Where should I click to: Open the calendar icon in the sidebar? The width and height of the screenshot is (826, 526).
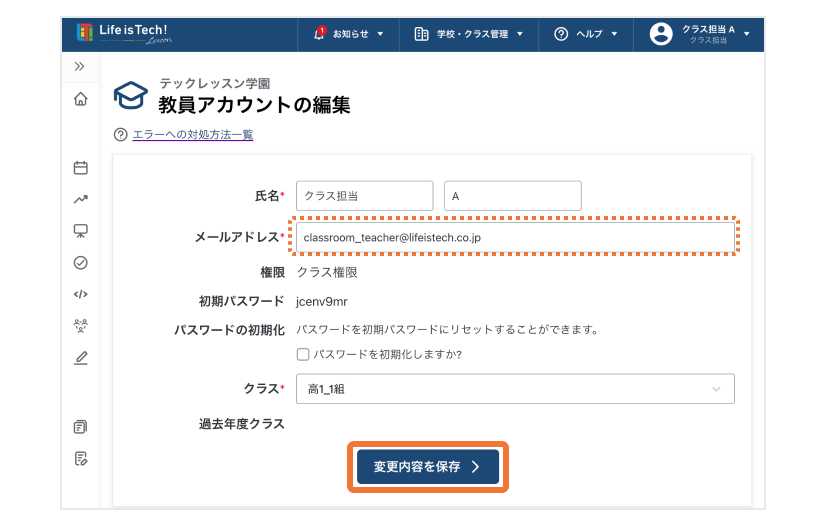[x=81, y=168]
